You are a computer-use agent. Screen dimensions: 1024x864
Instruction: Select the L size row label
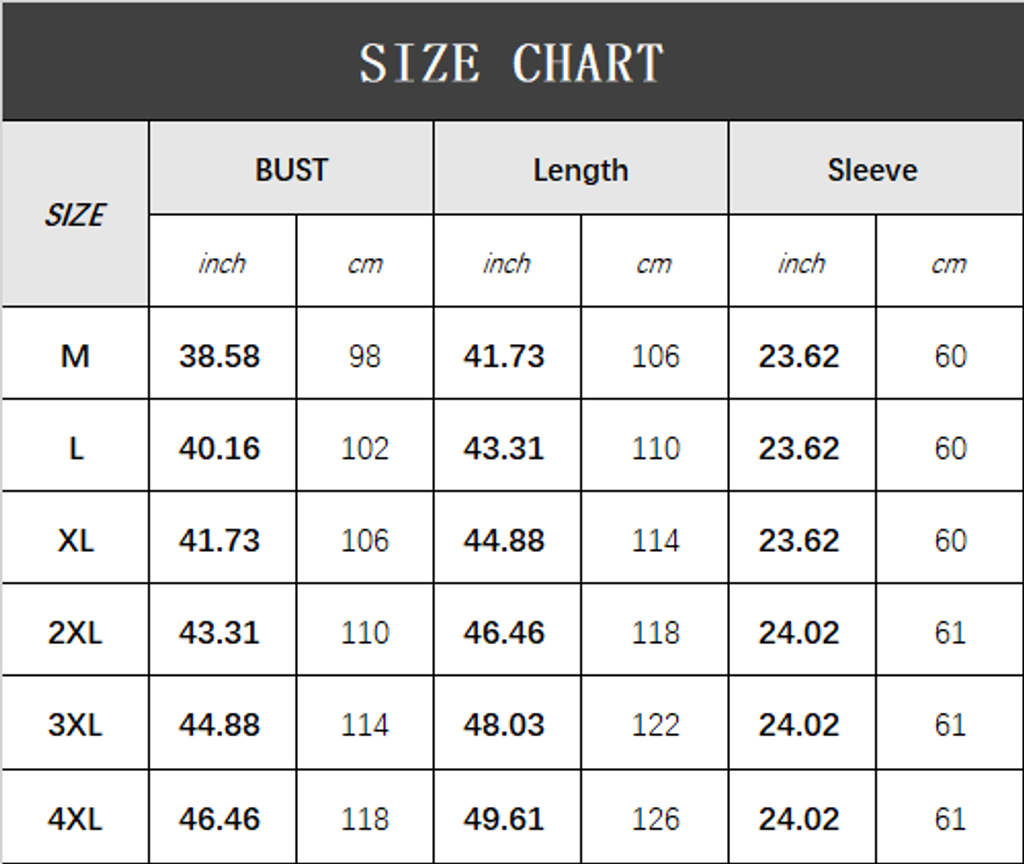75,448
